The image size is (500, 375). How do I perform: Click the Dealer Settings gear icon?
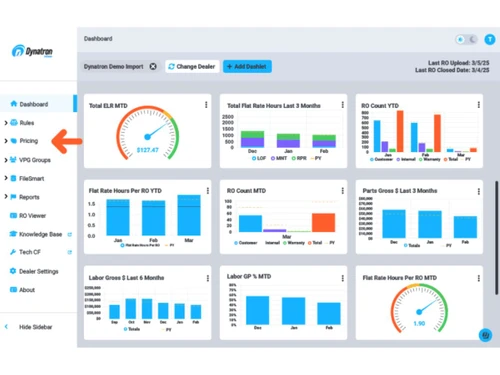click(13, 271)
